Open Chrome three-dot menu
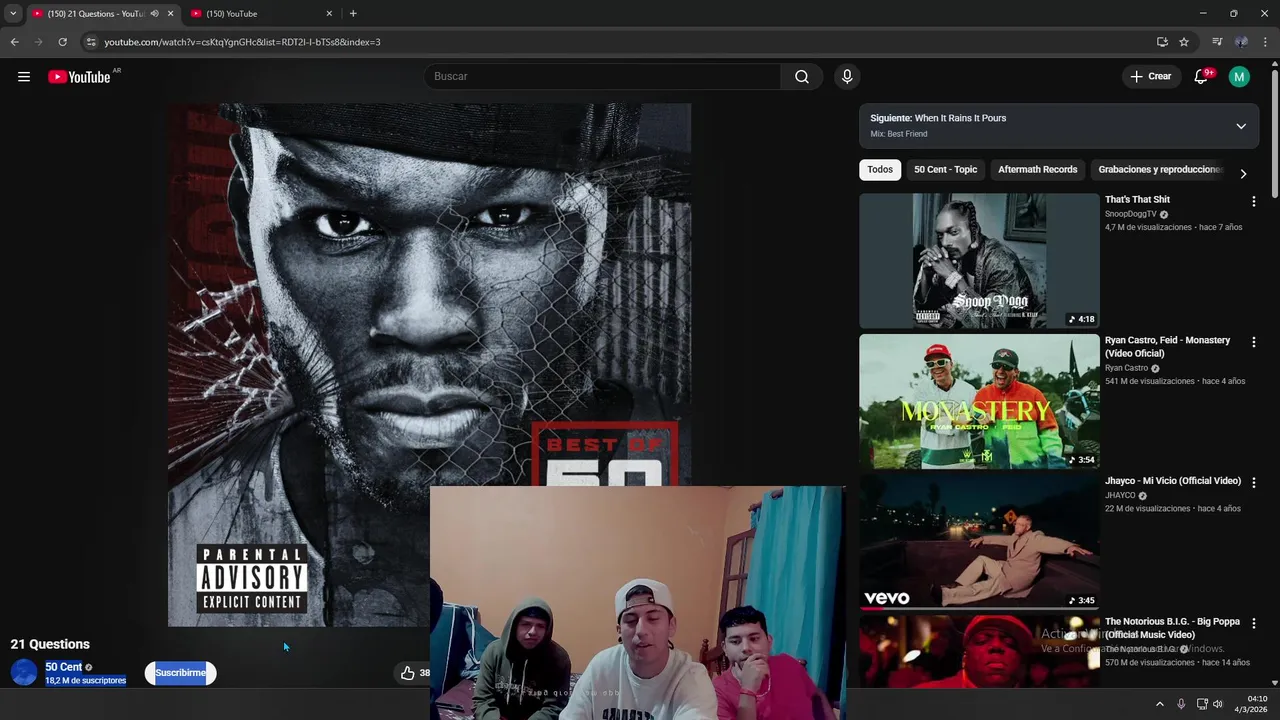This screenshot has height=720, width=1280. pos(1265,42)
